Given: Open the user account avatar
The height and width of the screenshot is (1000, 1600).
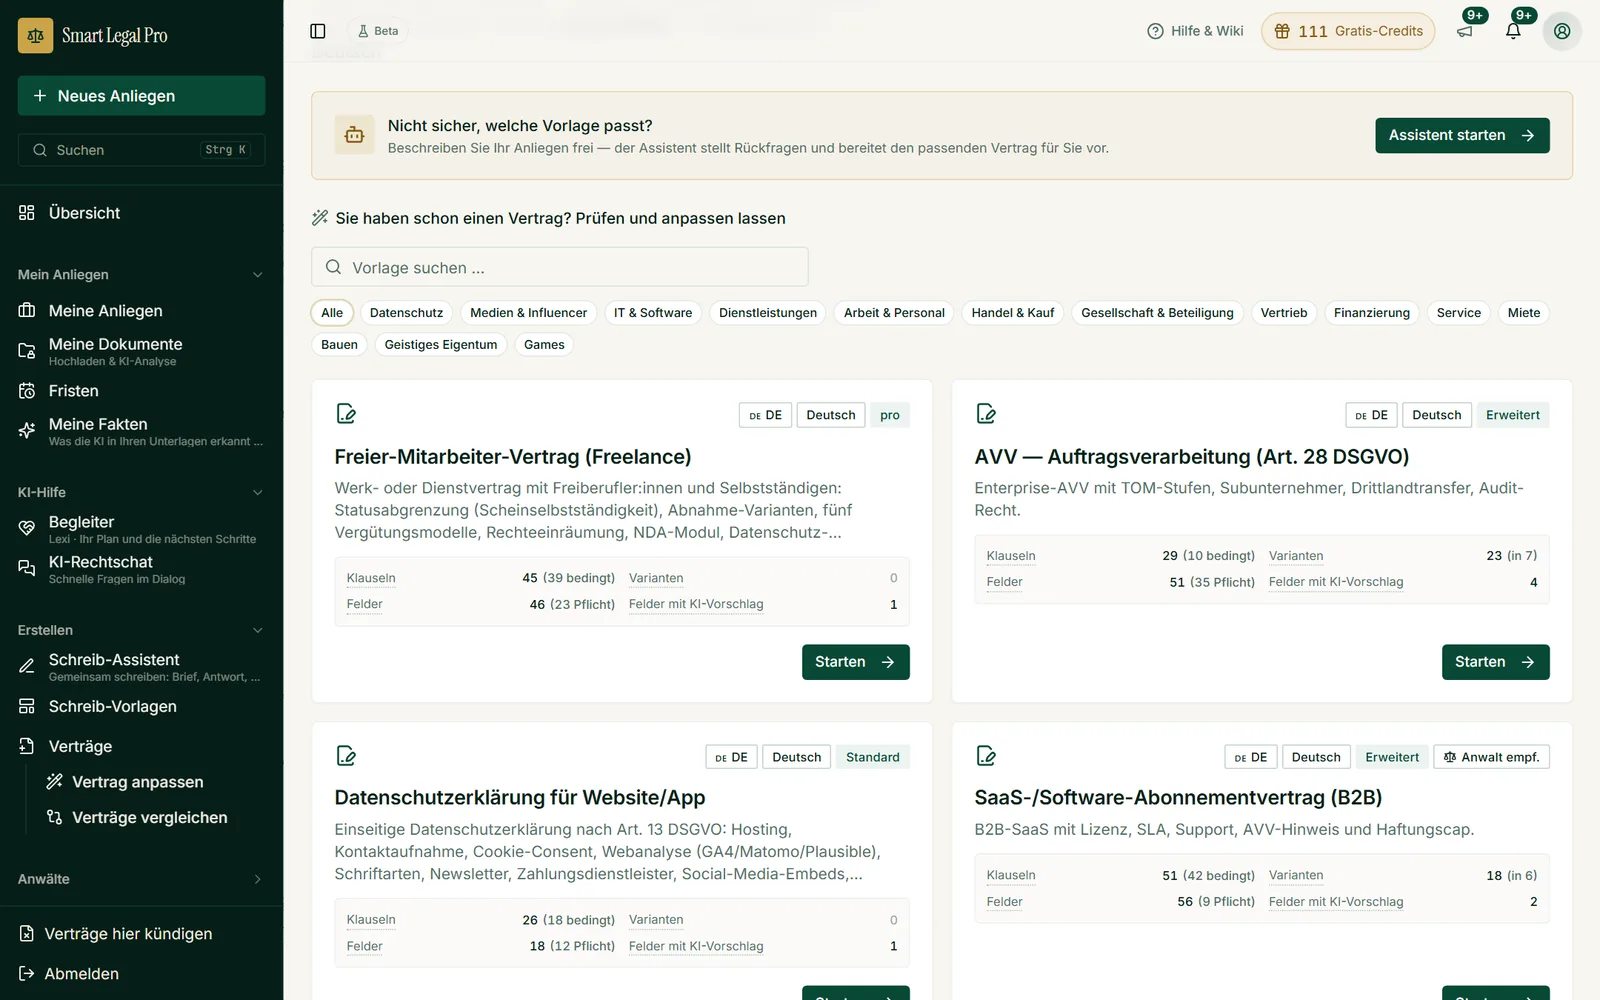Looking at the screenshot, I should tap(1562, 31).
